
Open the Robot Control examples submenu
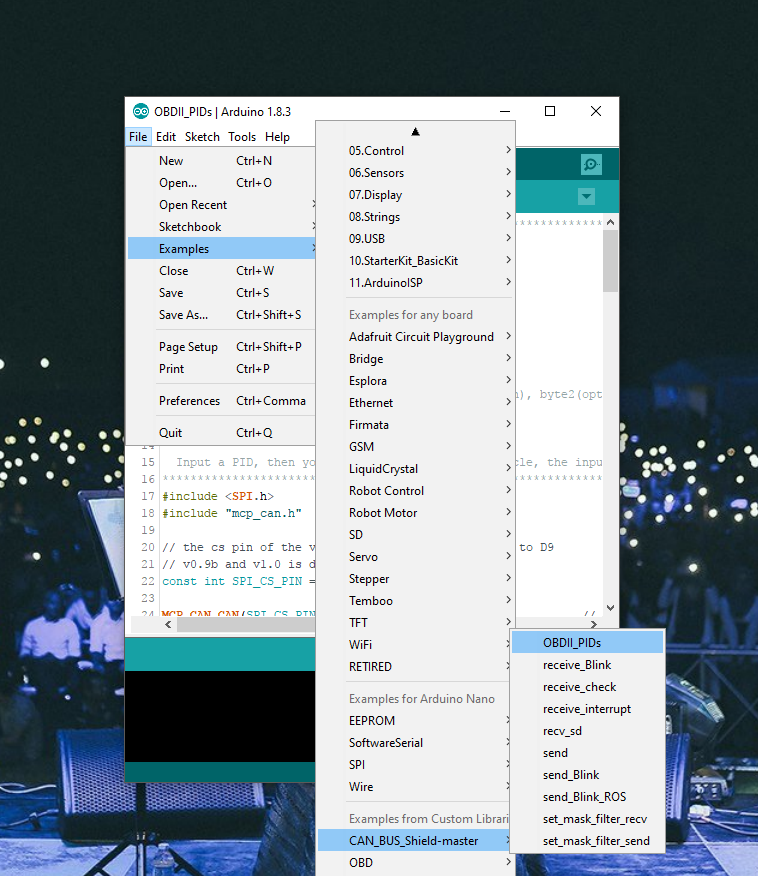pyautogui.click(x=415, y=491)
